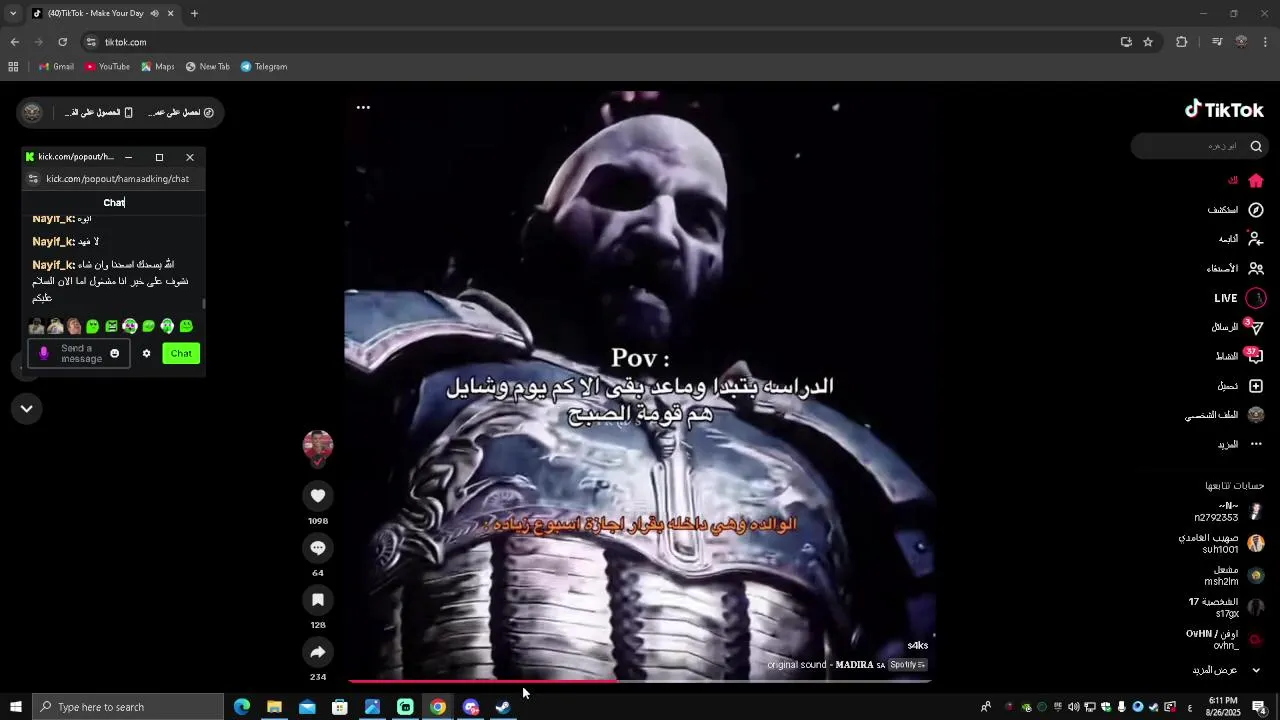Viewport: 1280px width, 720px height.
Task: Open the Friends sidebar icon
Action: click(x=1256, y=268)
